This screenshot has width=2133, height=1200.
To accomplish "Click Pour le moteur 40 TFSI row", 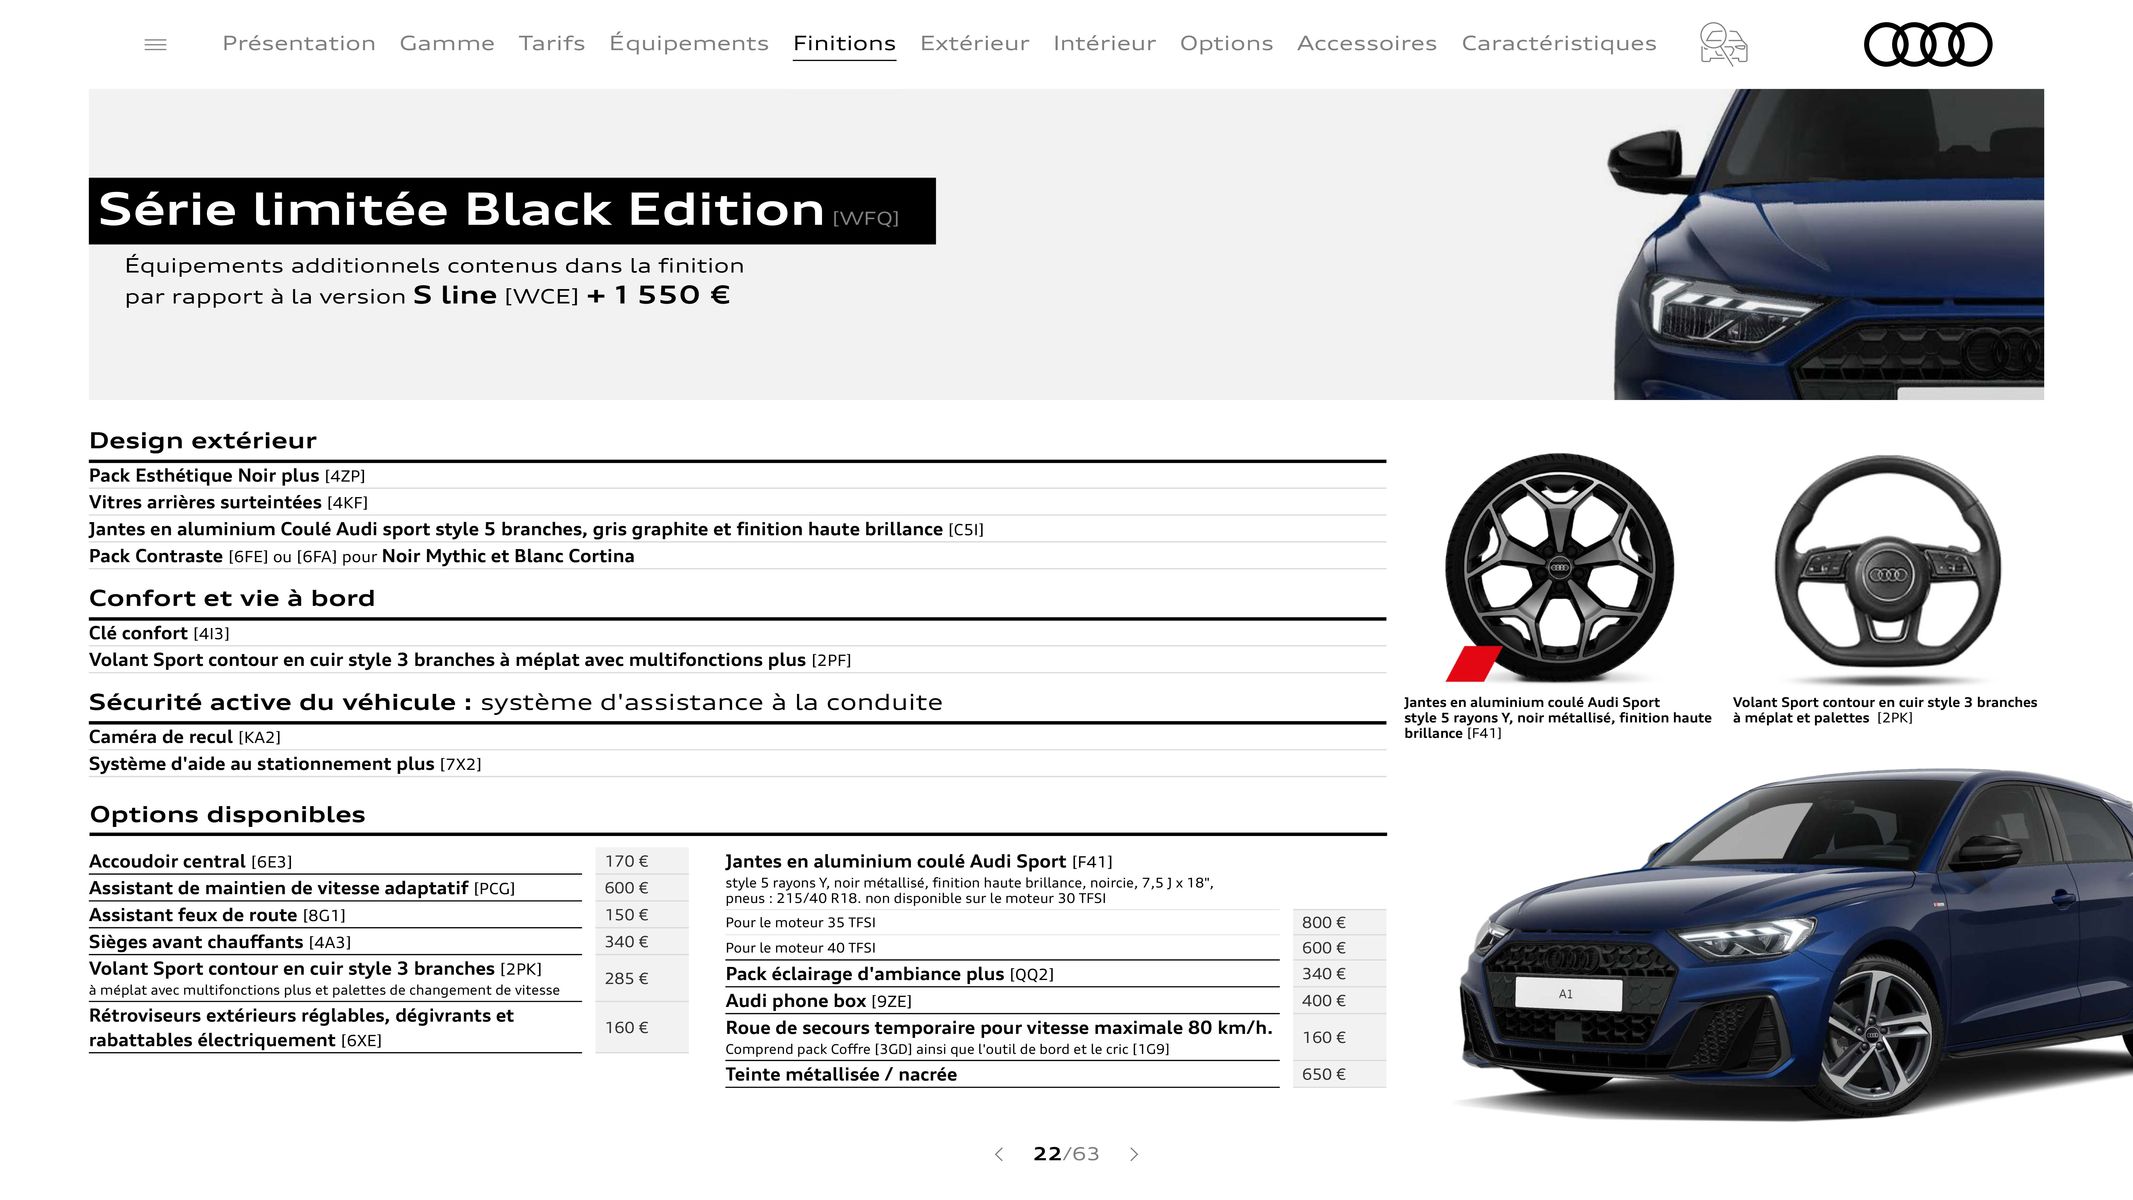I will pos(1002,947).
